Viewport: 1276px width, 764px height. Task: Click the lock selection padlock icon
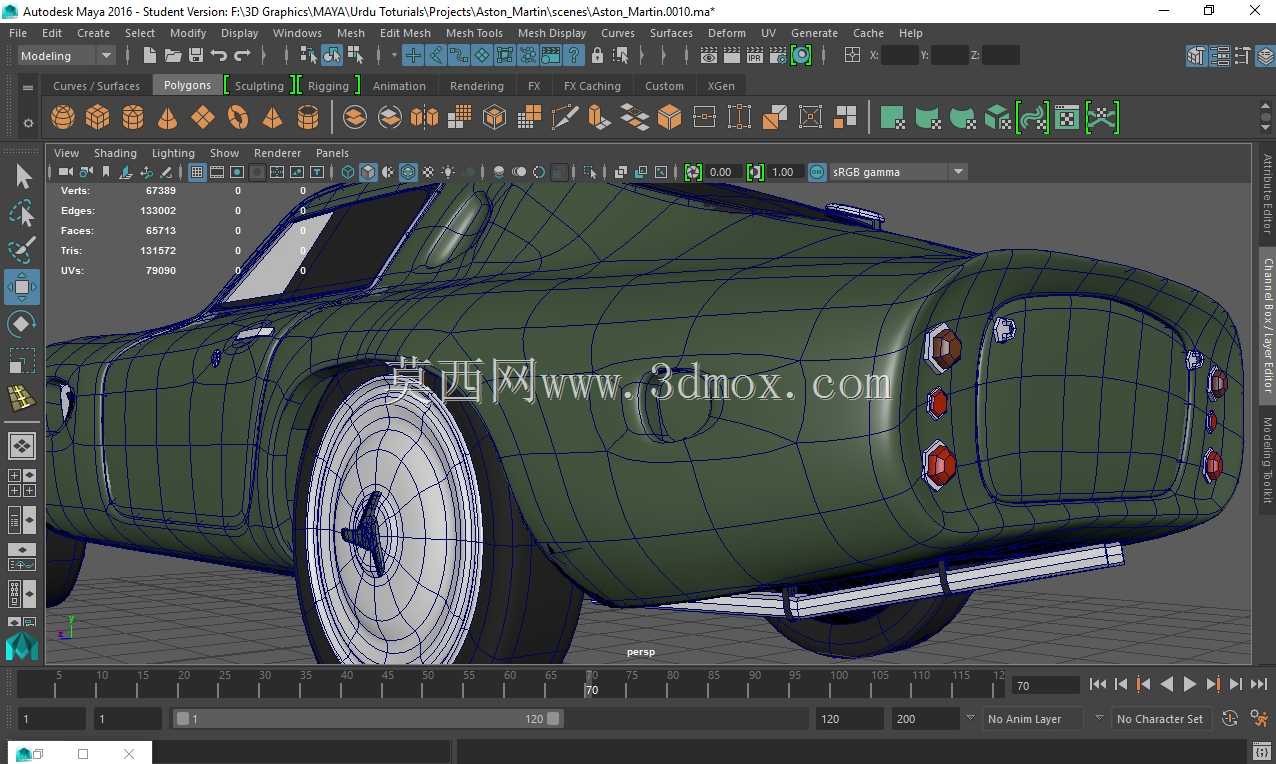597,55
